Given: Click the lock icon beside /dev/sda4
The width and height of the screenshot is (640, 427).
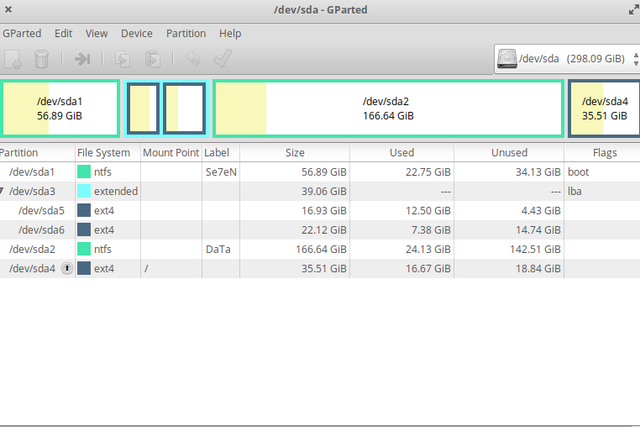Looking at the screenshot, I should pos(67,268).
